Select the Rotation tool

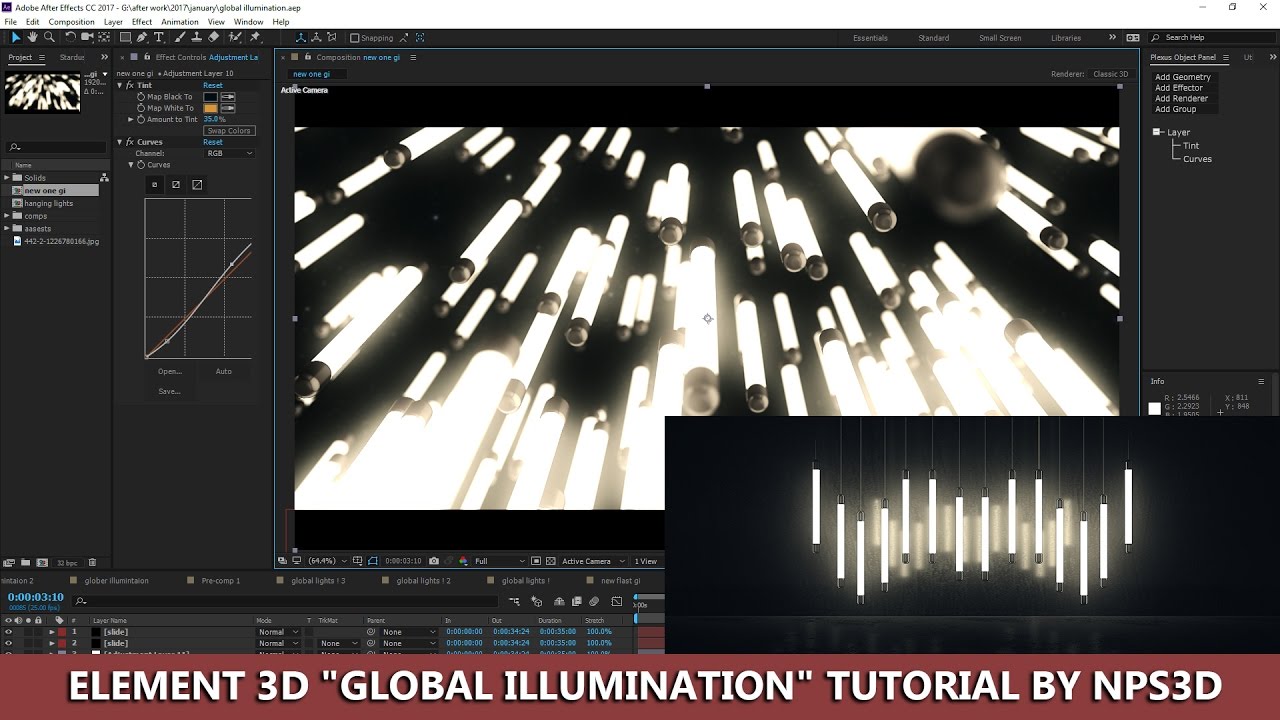(70, 37)
